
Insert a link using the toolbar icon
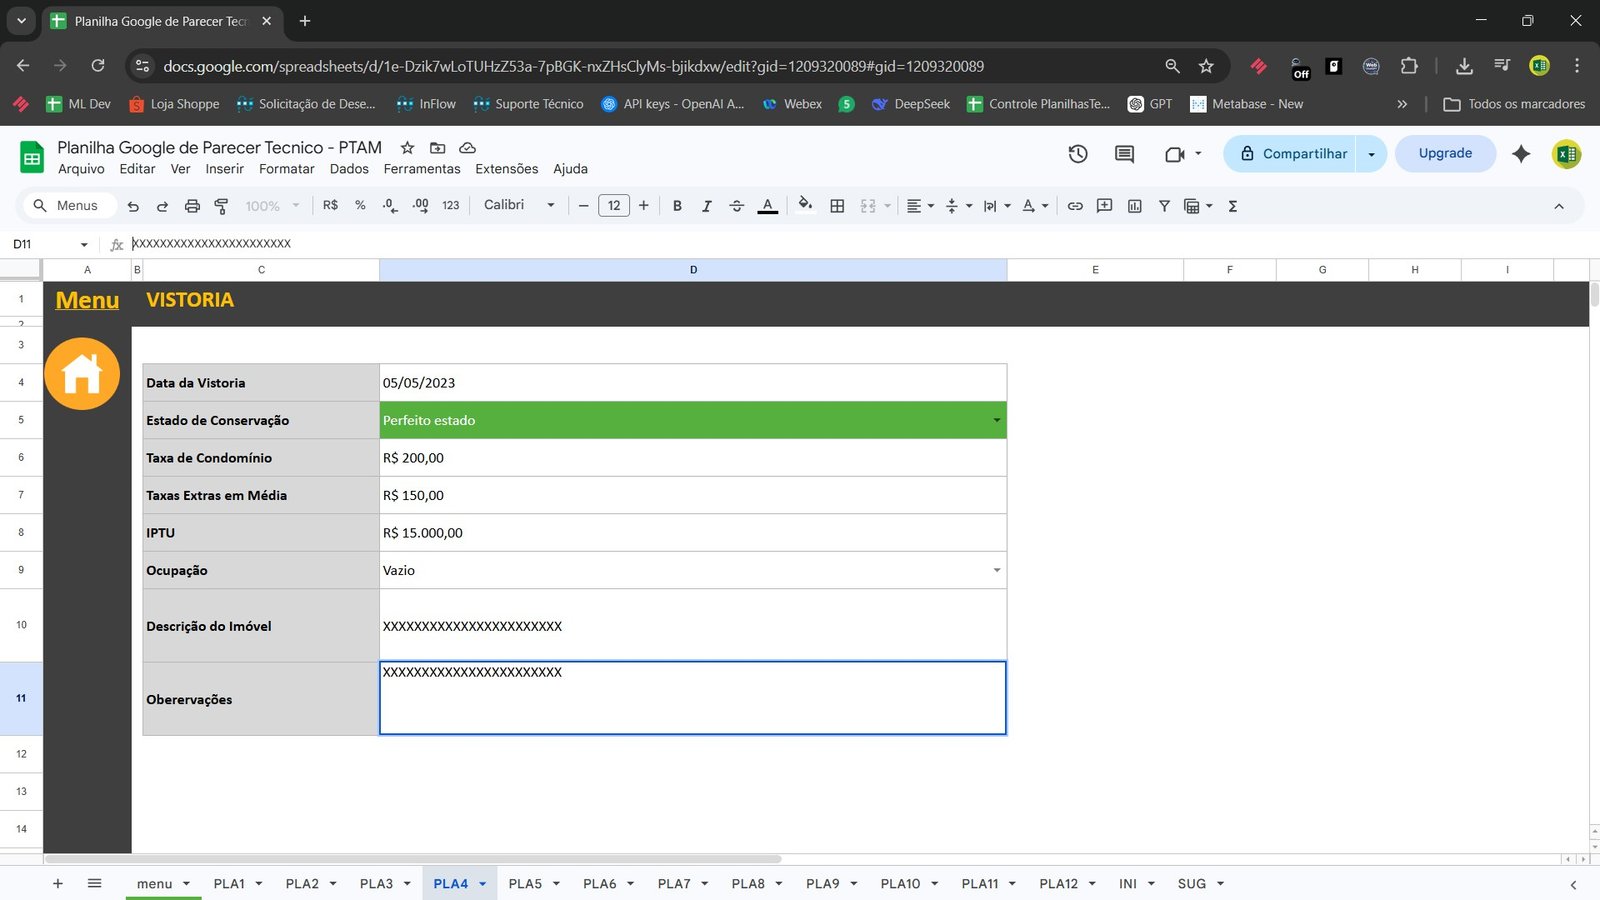click(1075, 205)
